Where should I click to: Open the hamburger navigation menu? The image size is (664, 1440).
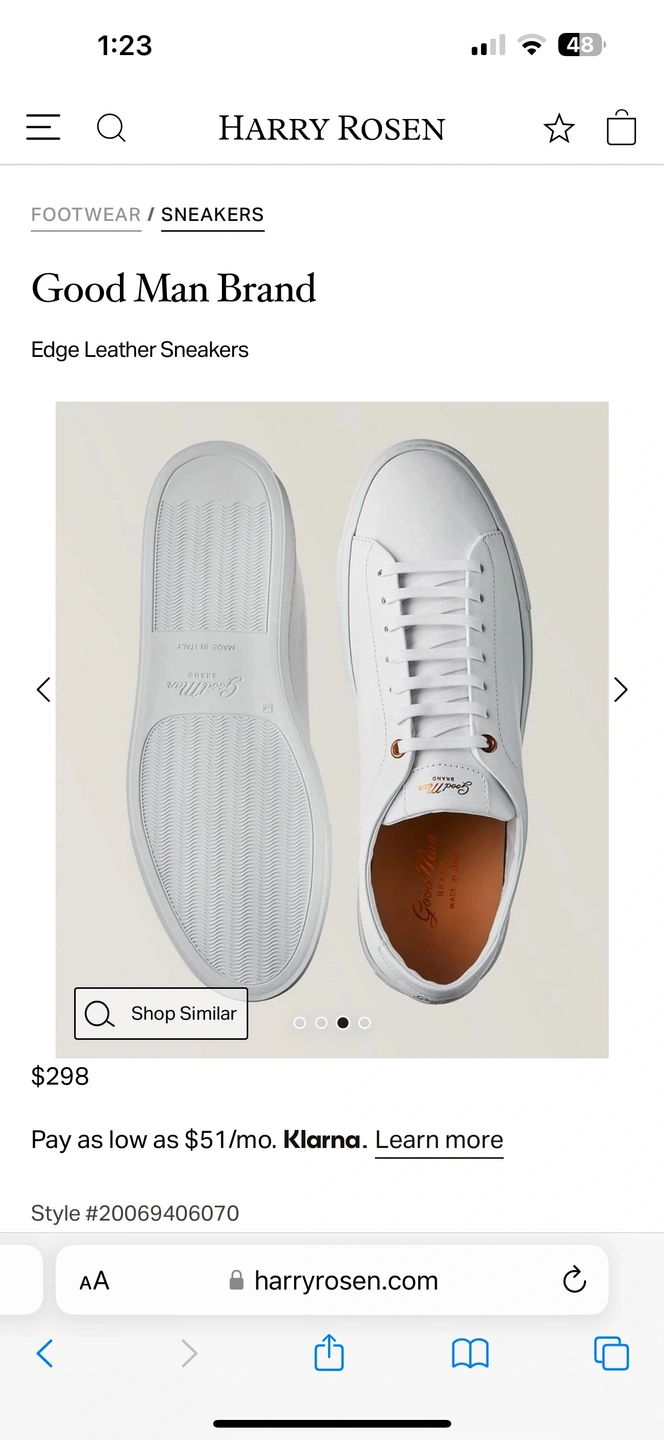tap(43, 127)
